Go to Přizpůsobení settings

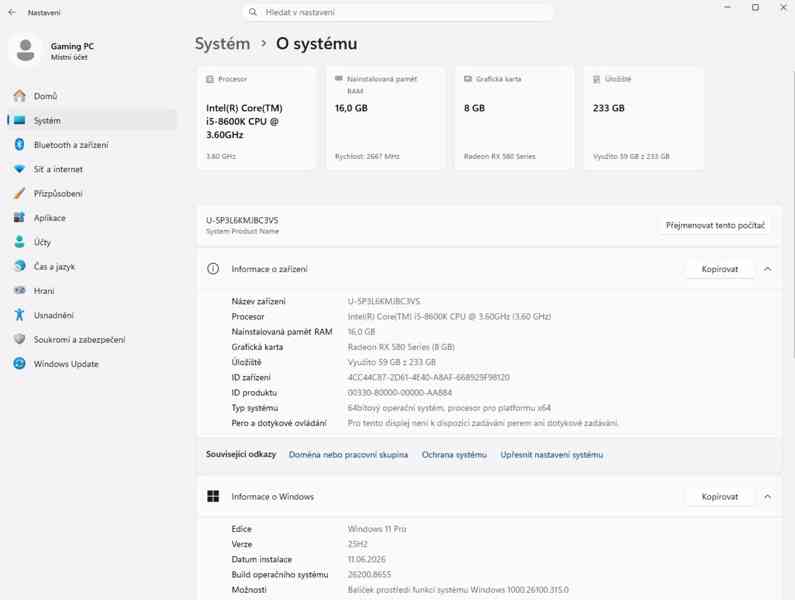click(x=92, y=193)
